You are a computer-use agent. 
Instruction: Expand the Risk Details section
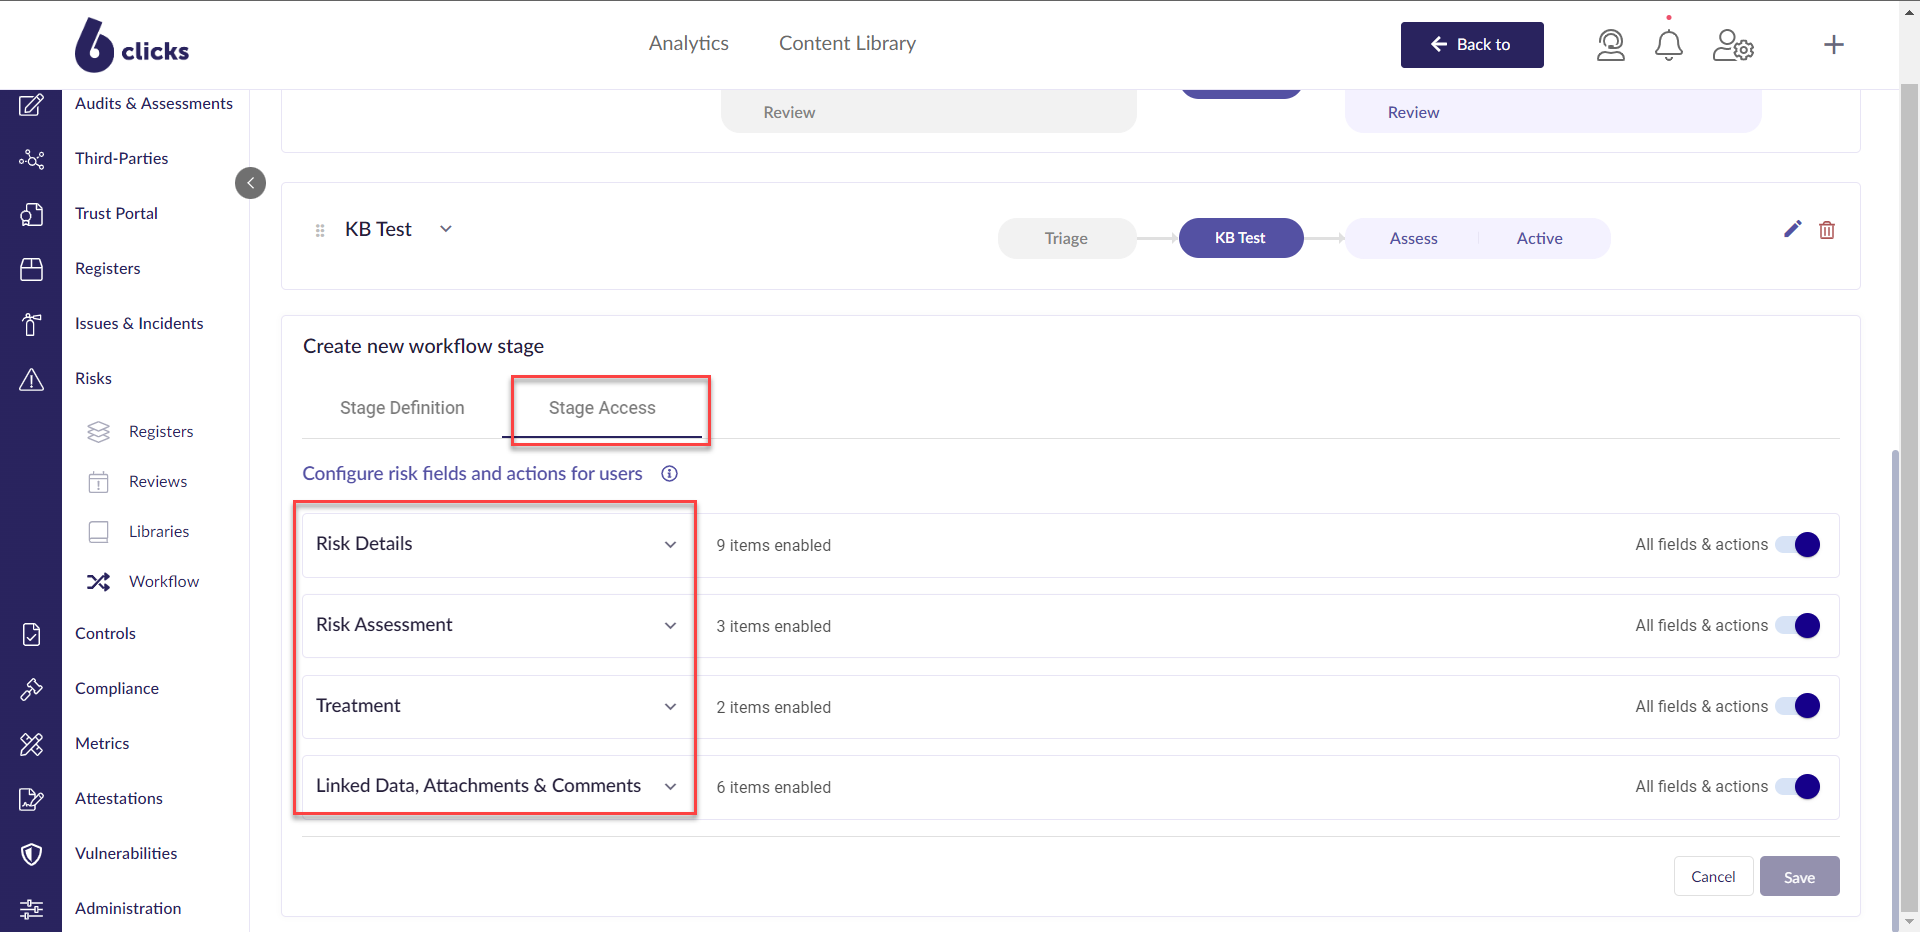click(x=670, y=544)
